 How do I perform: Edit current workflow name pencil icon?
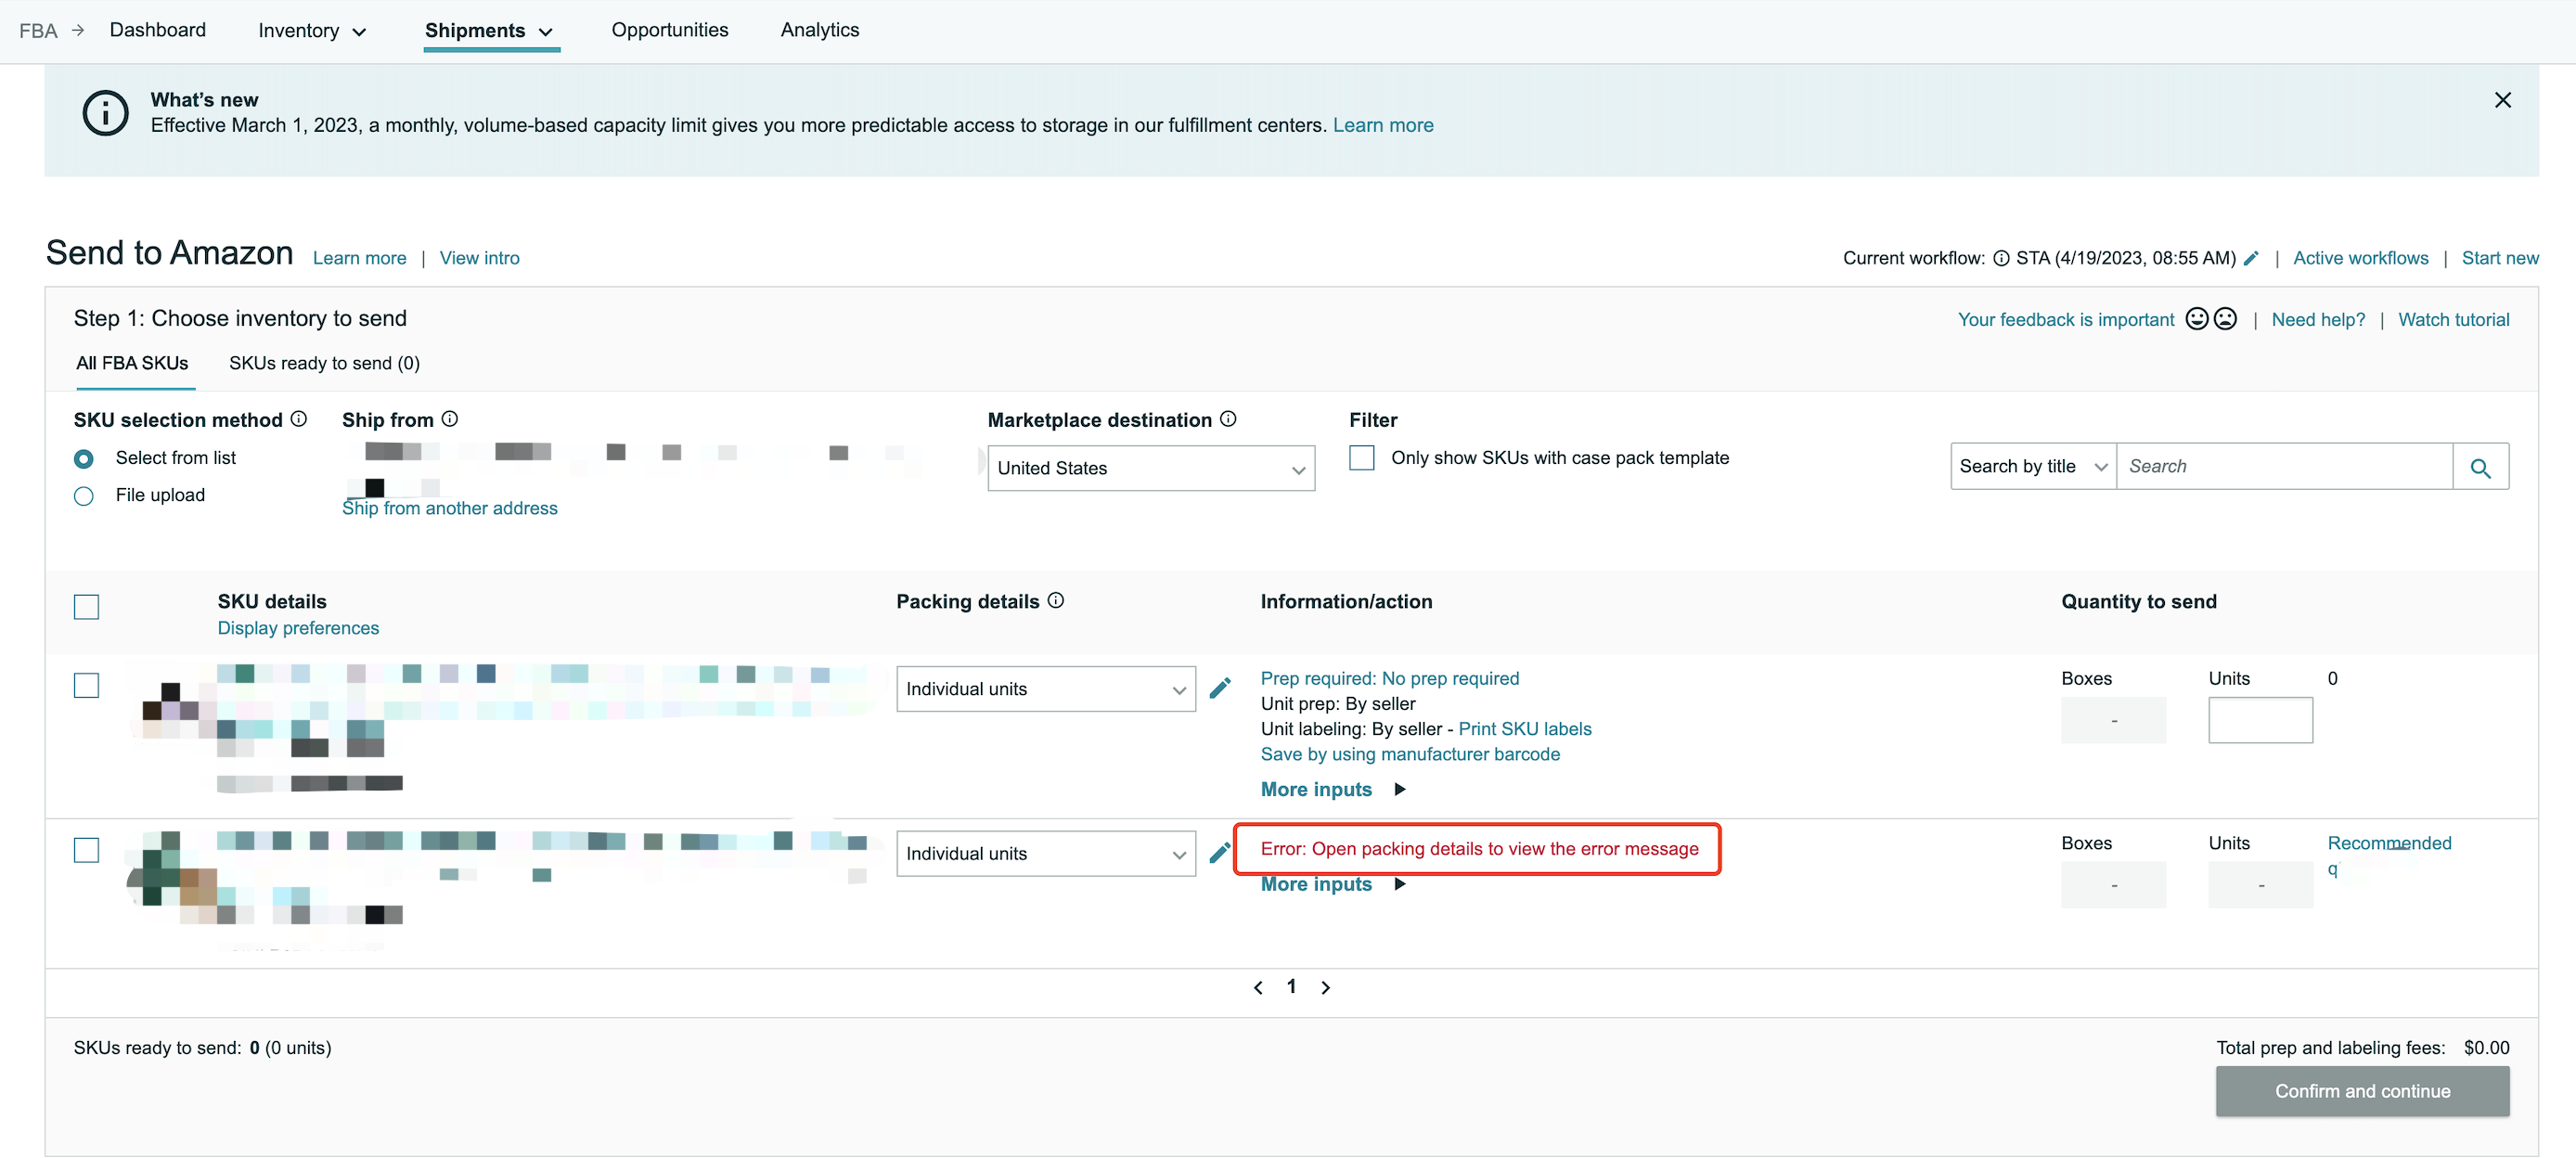[2250, 258]
